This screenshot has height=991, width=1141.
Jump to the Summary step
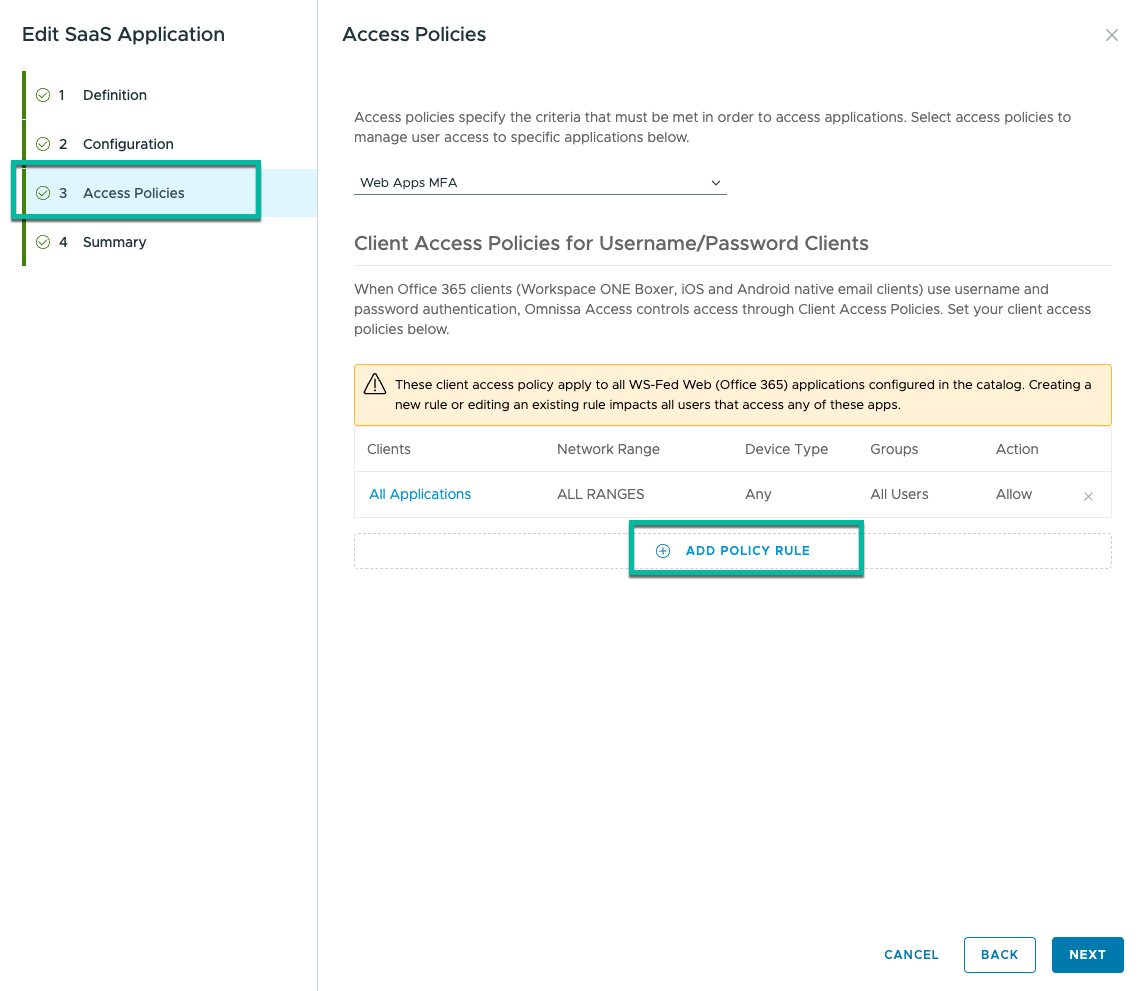[x=114, y=242]
